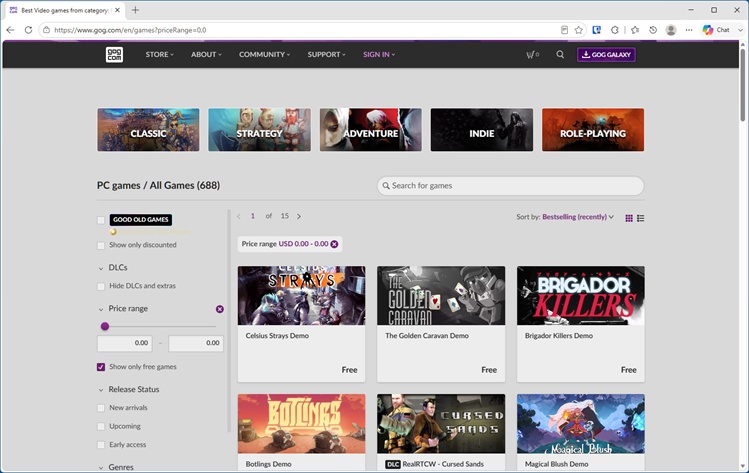Download GOG Galaxy
This screenshot has height=473, width=749.
(x=606, y=54)
